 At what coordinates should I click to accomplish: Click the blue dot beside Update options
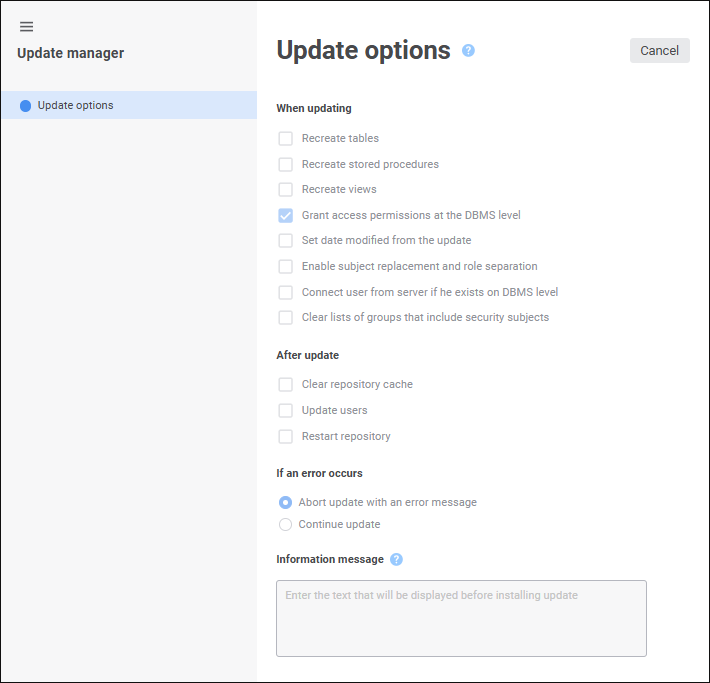(x=26, y=106)
